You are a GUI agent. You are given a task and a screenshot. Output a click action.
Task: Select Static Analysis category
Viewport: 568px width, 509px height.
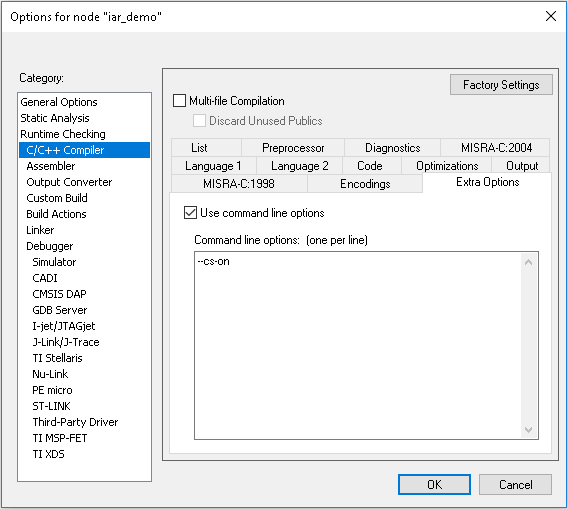pos(84,118)
